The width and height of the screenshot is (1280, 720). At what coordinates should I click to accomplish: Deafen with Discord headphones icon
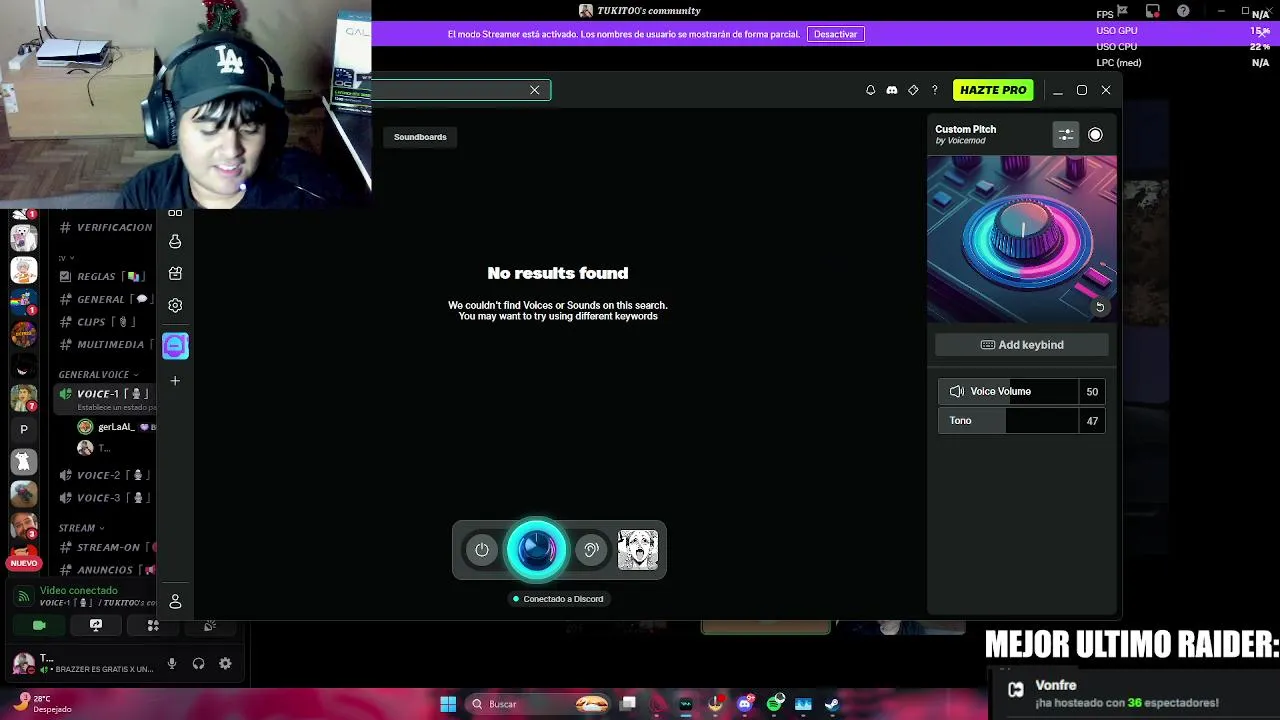(198, 664)
